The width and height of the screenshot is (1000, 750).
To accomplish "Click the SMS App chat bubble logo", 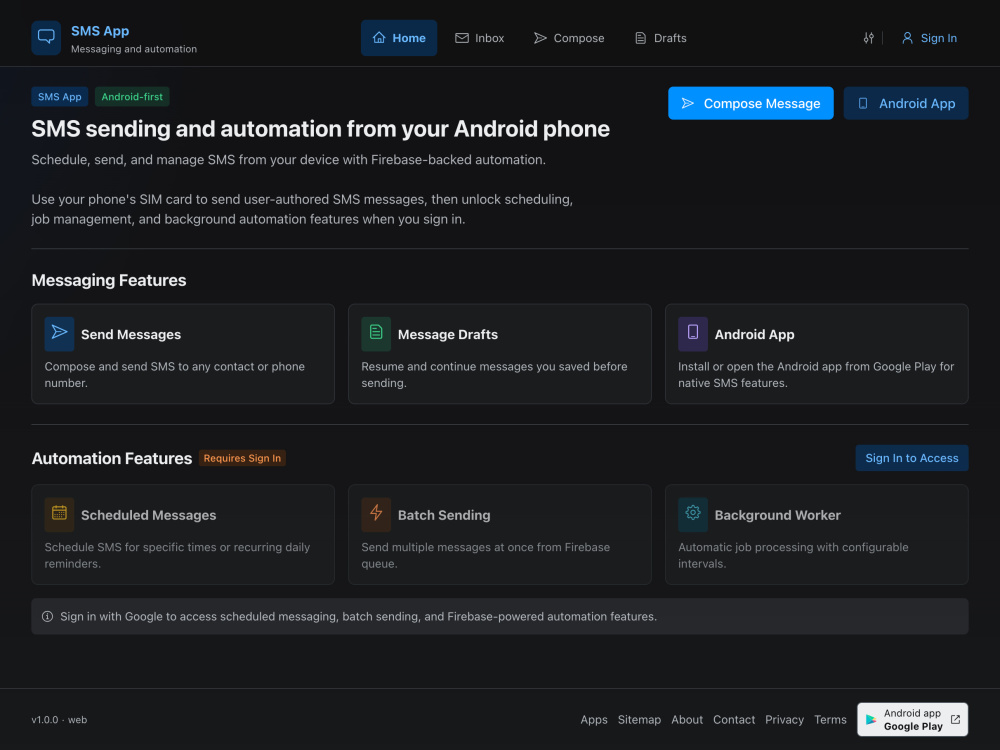I will 46,38.
